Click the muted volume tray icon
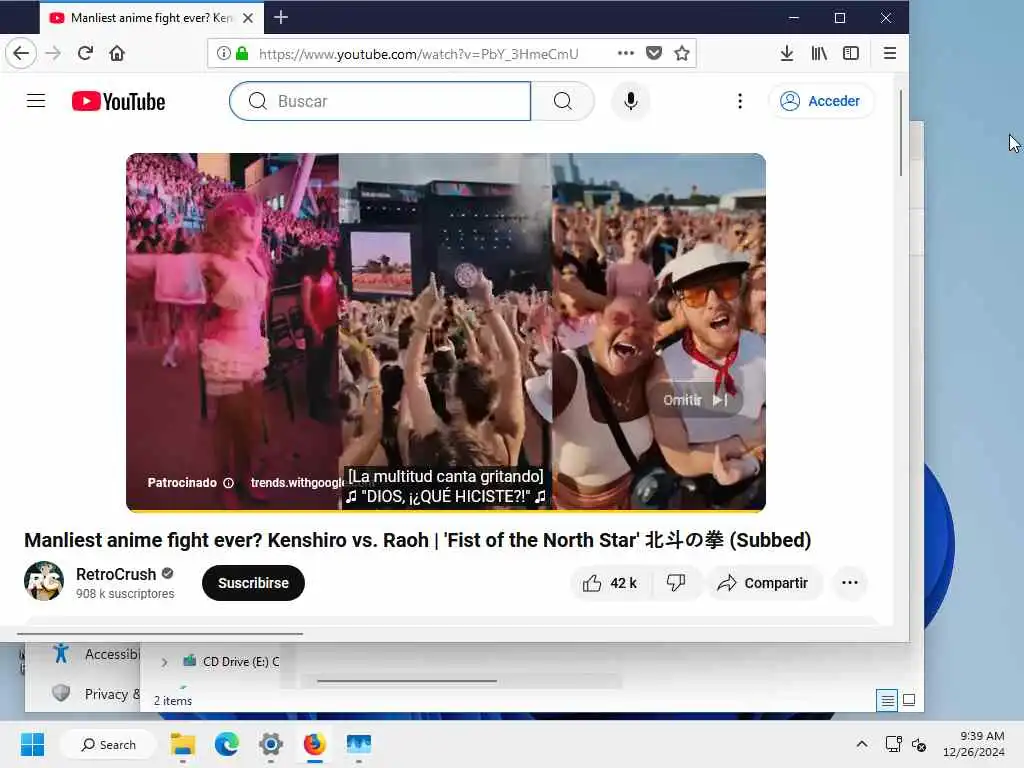1024x768 pixels. pos(920,744)
